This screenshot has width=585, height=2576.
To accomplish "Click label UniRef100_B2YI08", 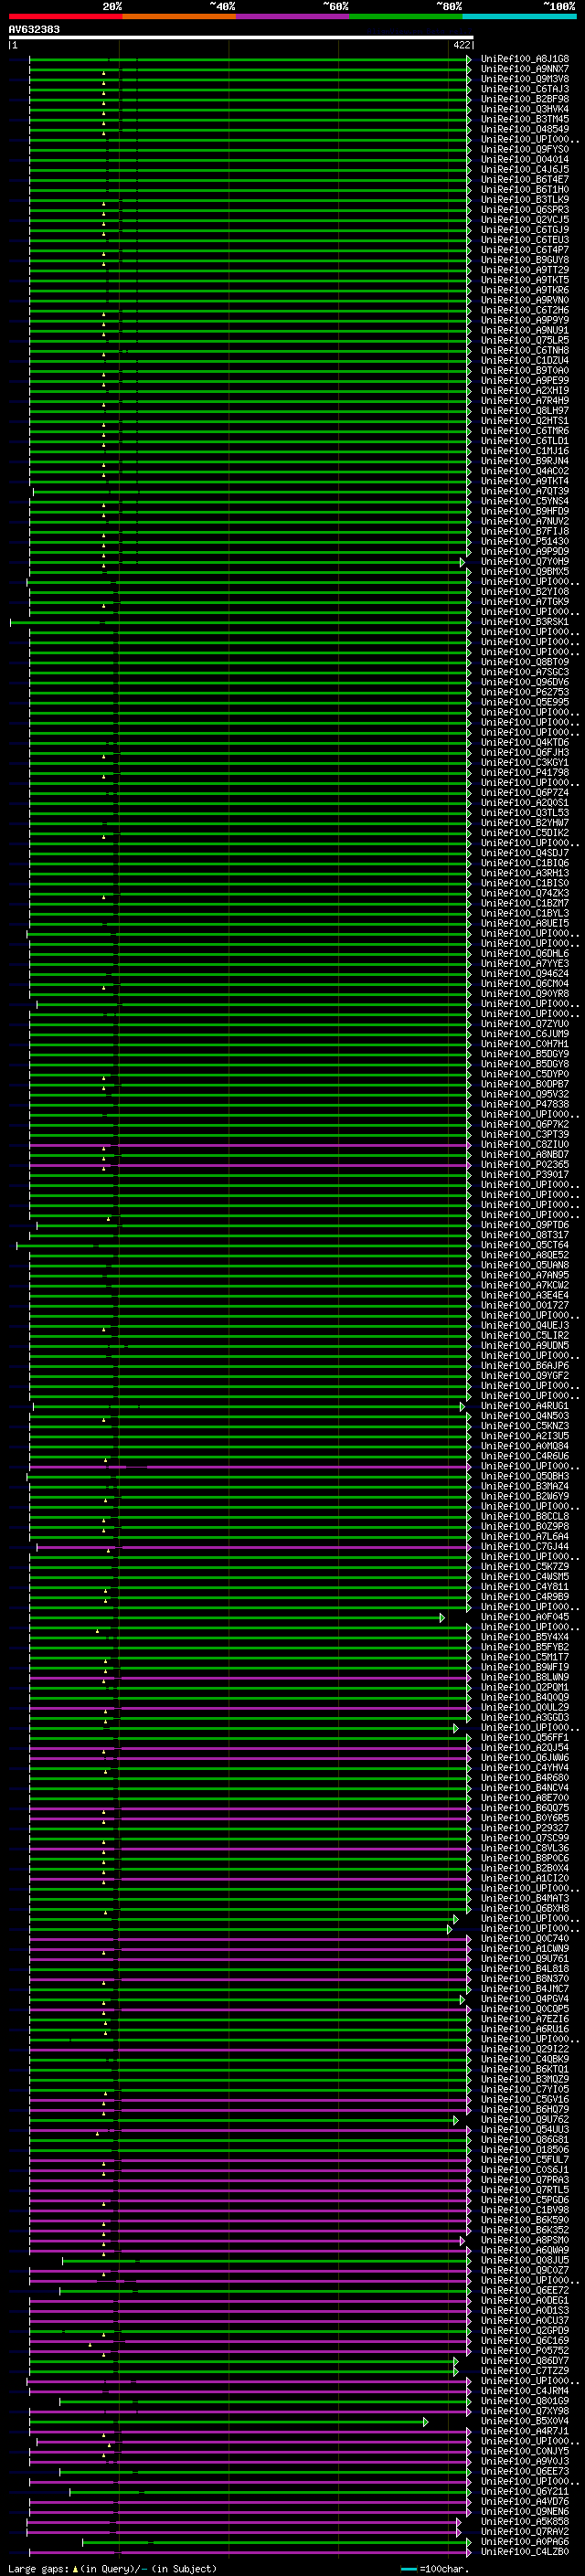I will (x=525, y=592).
